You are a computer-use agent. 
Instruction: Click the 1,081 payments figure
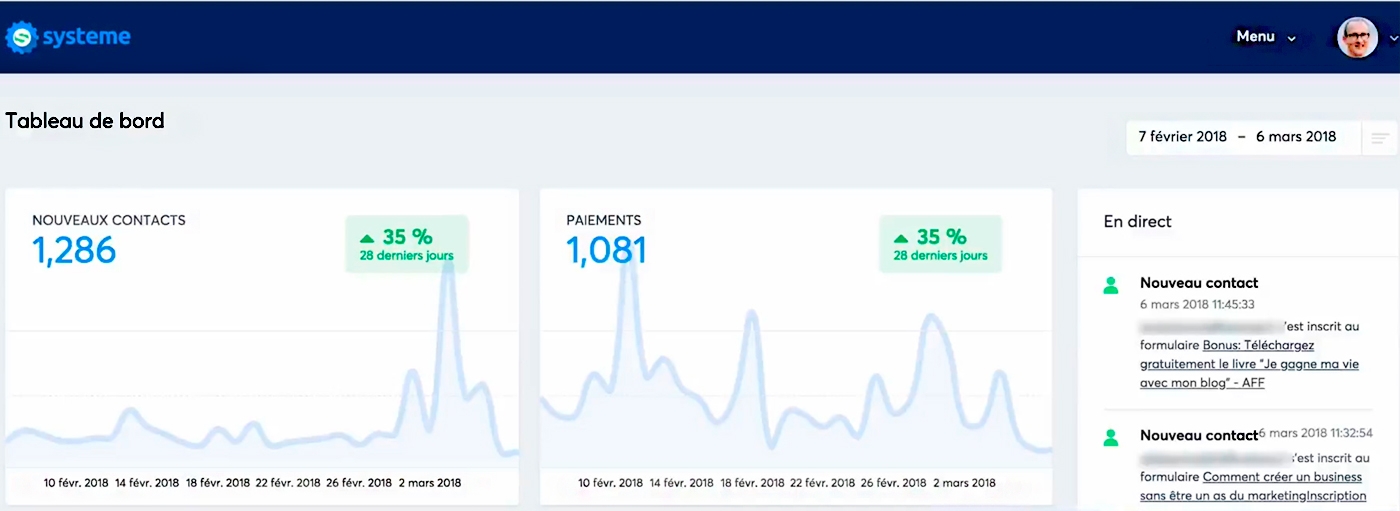click(606, 250)
